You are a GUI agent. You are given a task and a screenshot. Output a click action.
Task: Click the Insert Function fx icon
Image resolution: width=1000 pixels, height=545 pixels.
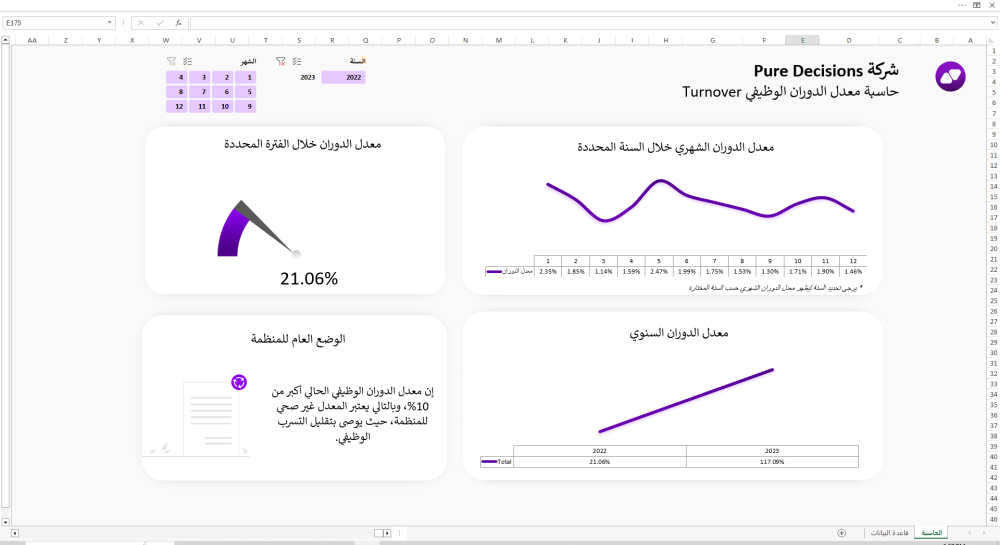pos(177,22)
